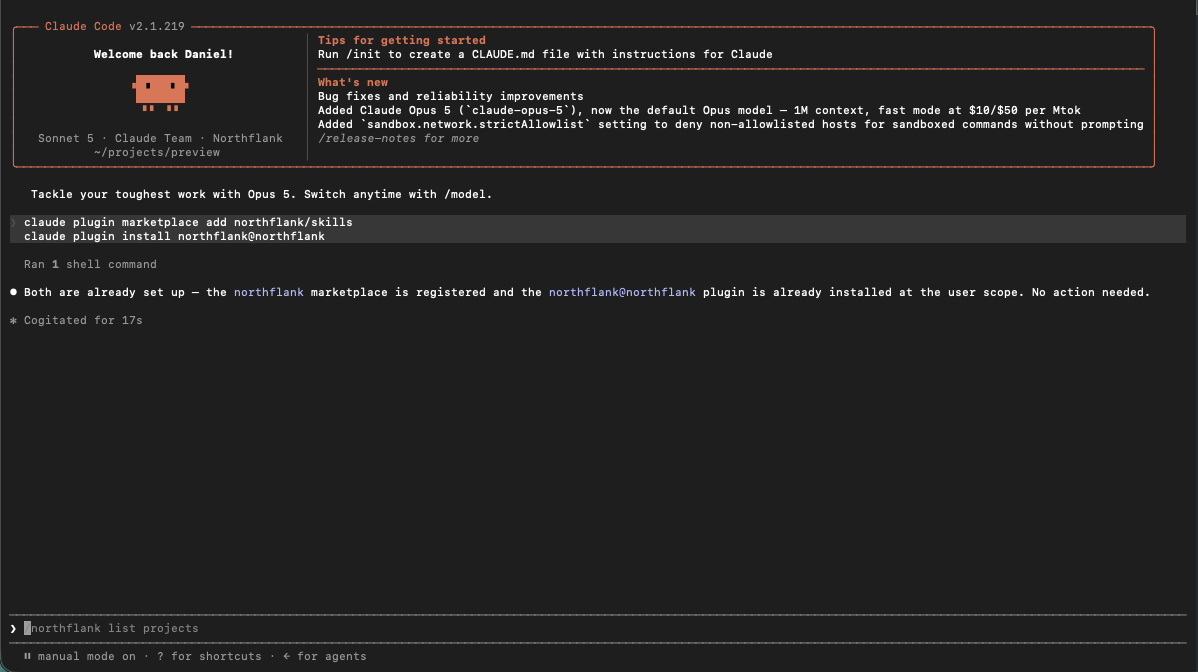Click the 'Ran 1 shell command' line
The width and height of the screenshot is (1198, 672).
[90, 264]
